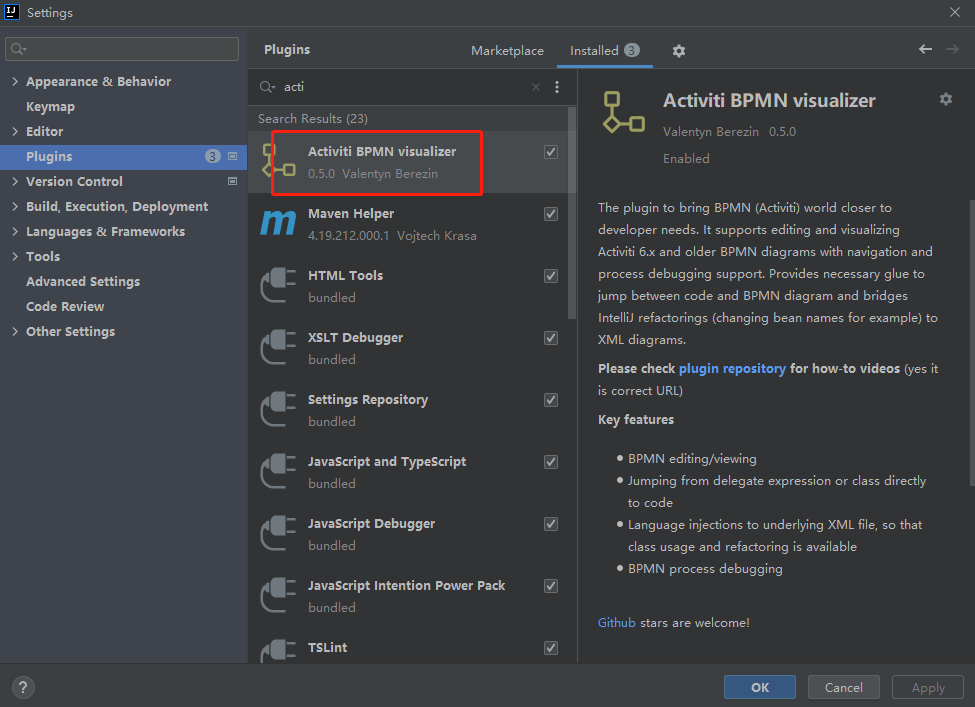Click the plugin search magnifier icon
The image size is (975, 707).
point(267,87)
